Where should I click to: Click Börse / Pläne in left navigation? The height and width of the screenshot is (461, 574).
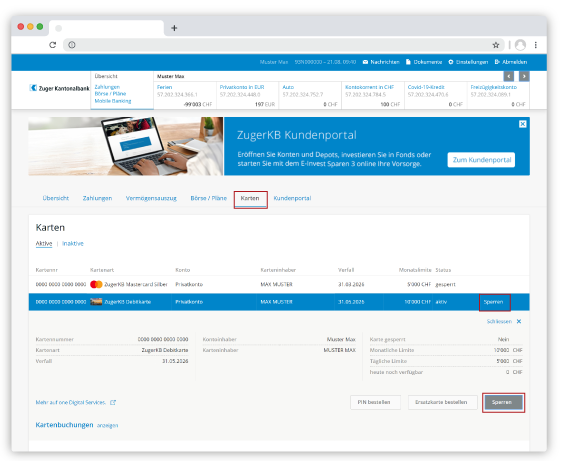[x=110, y=94]
